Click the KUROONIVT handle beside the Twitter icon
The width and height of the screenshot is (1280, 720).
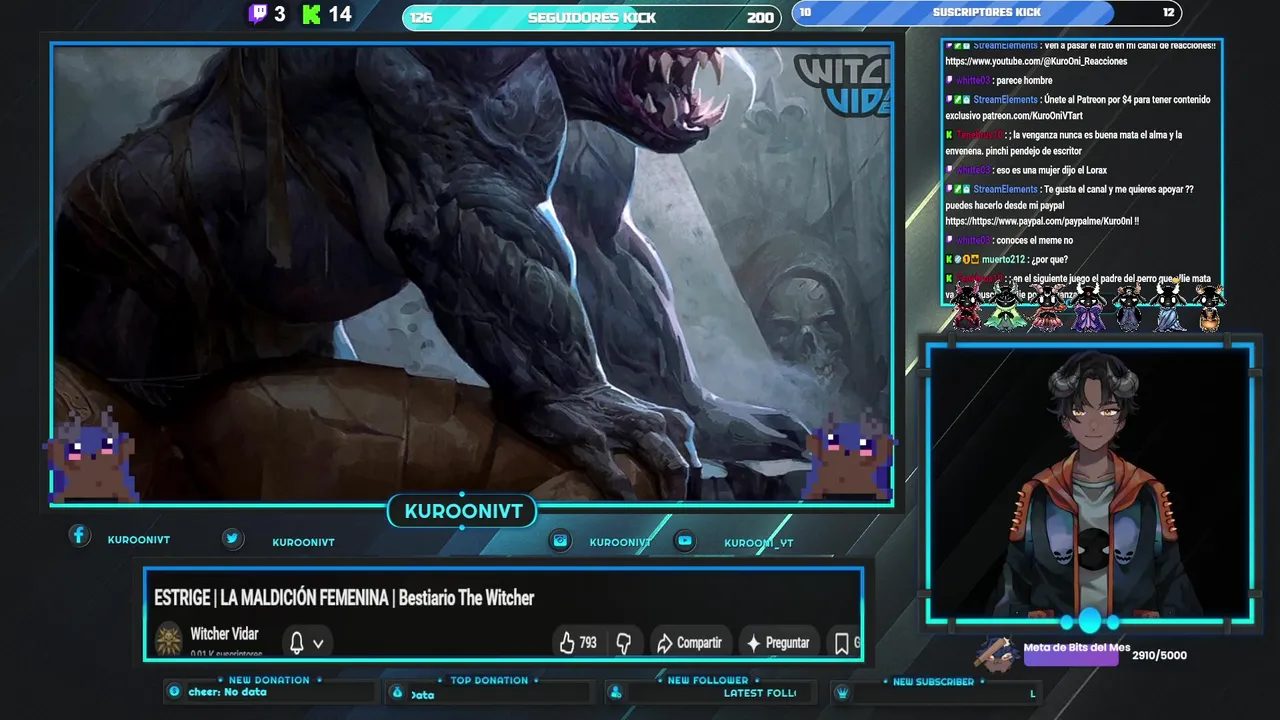tap(303, 543)
